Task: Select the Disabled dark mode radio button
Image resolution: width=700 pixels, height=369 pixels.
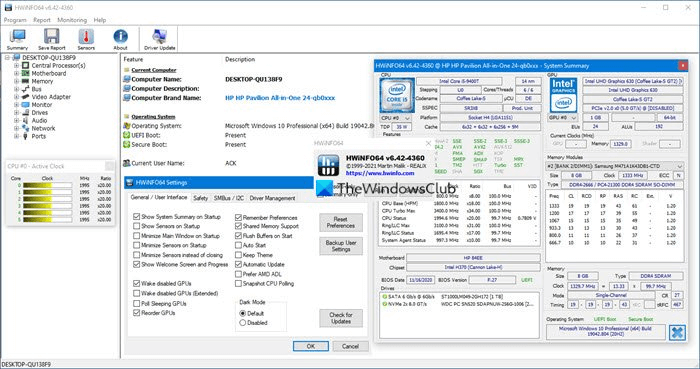Action: (x=243, y=323)
